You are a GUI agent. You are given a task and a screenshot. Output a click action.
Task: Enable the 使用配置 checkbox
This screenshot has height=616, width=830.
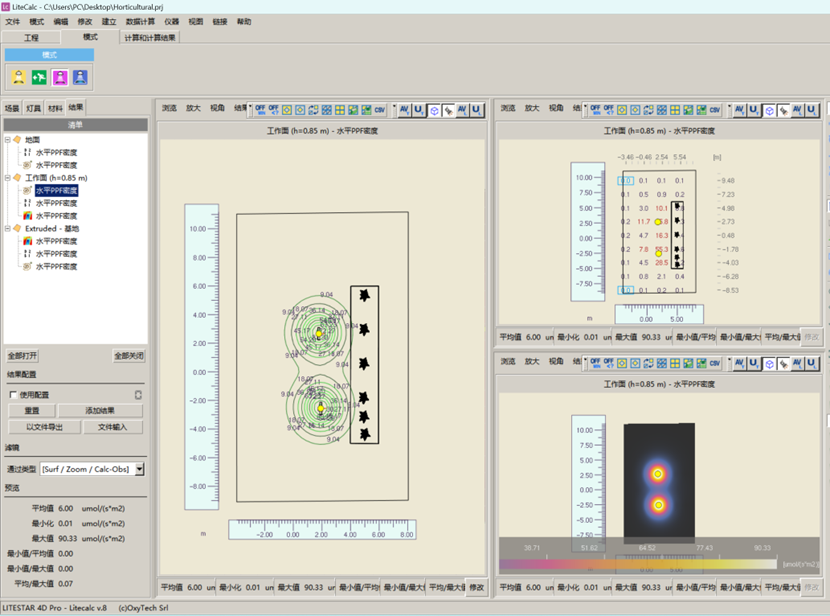click(13, 395)
